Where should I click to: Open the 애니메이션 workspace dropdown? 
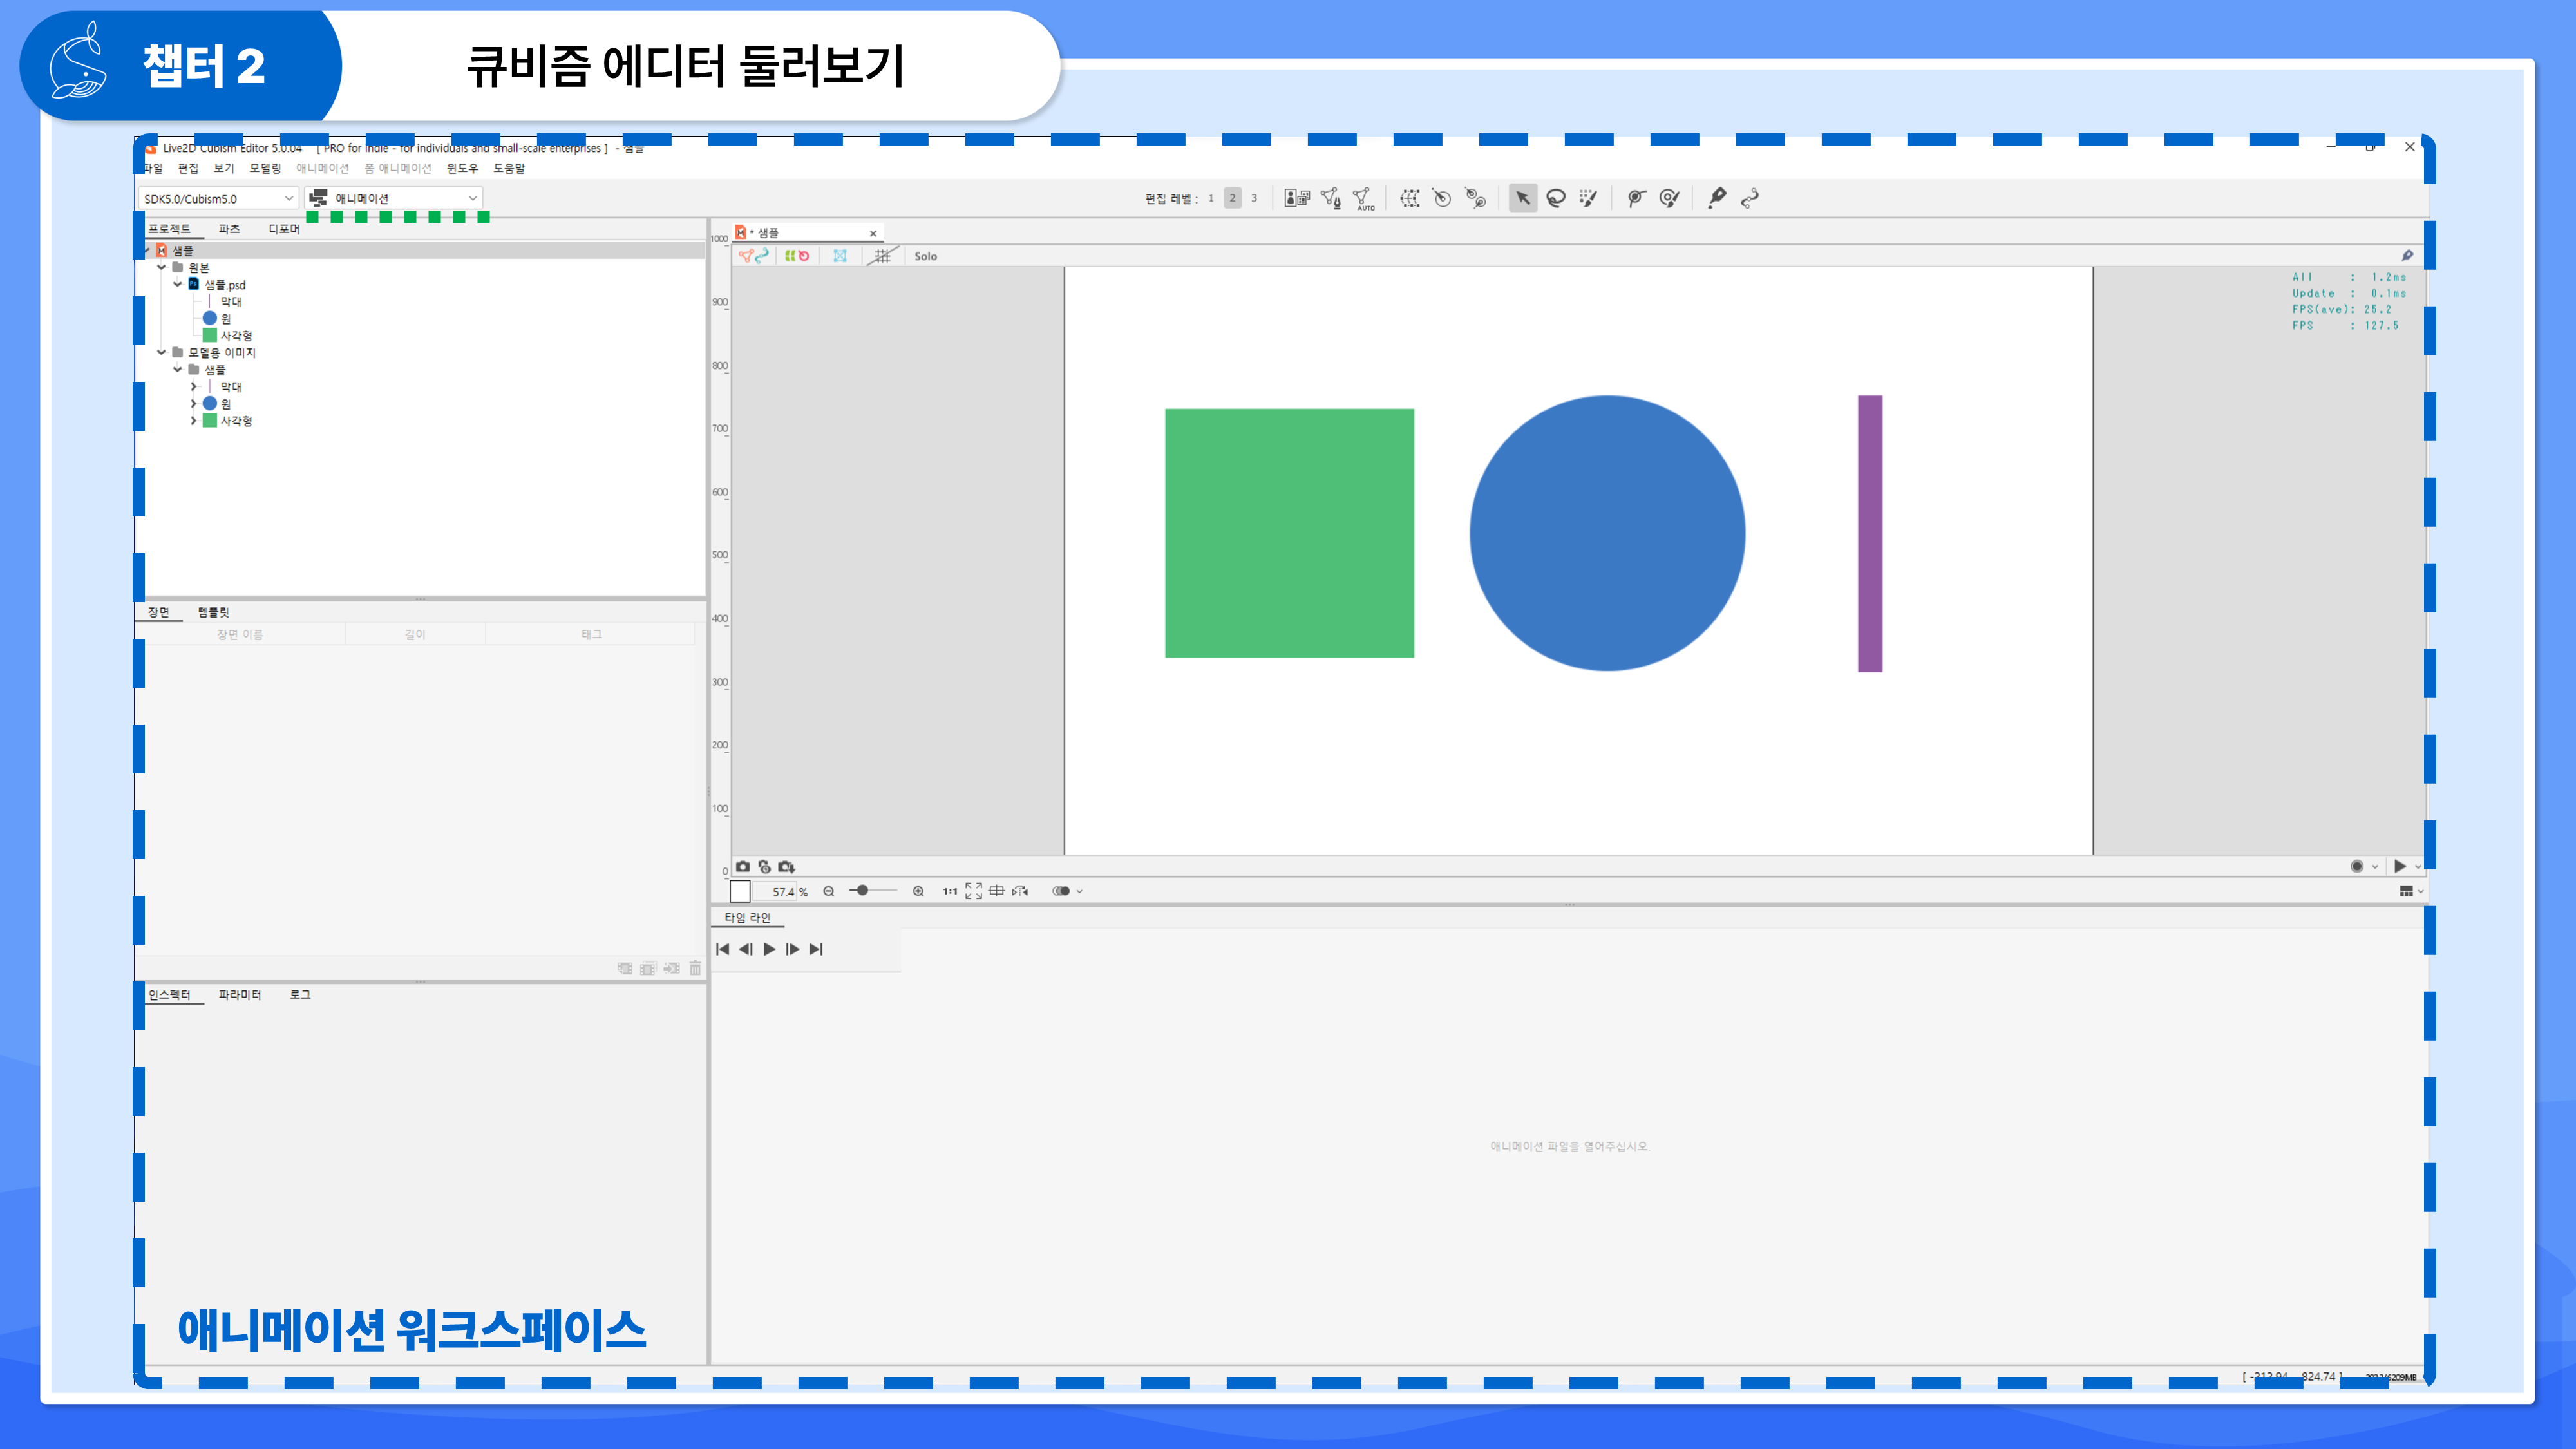(394, 198)
